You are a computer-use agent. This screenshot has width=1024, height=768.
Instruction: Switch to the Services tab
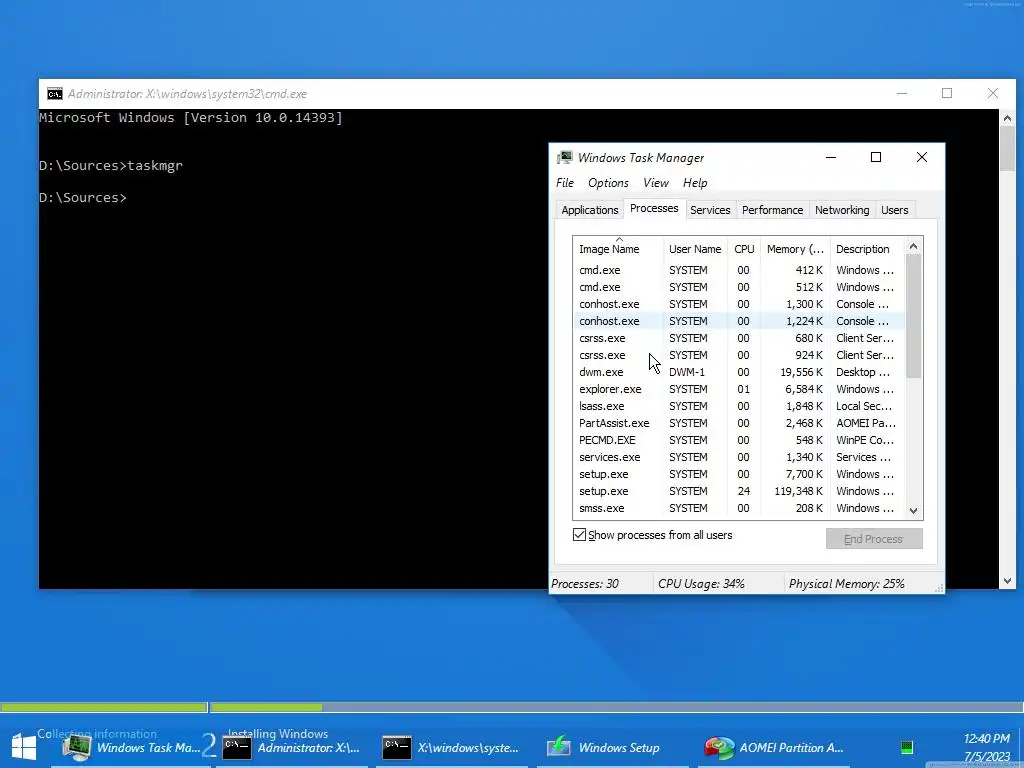[710, 210]
